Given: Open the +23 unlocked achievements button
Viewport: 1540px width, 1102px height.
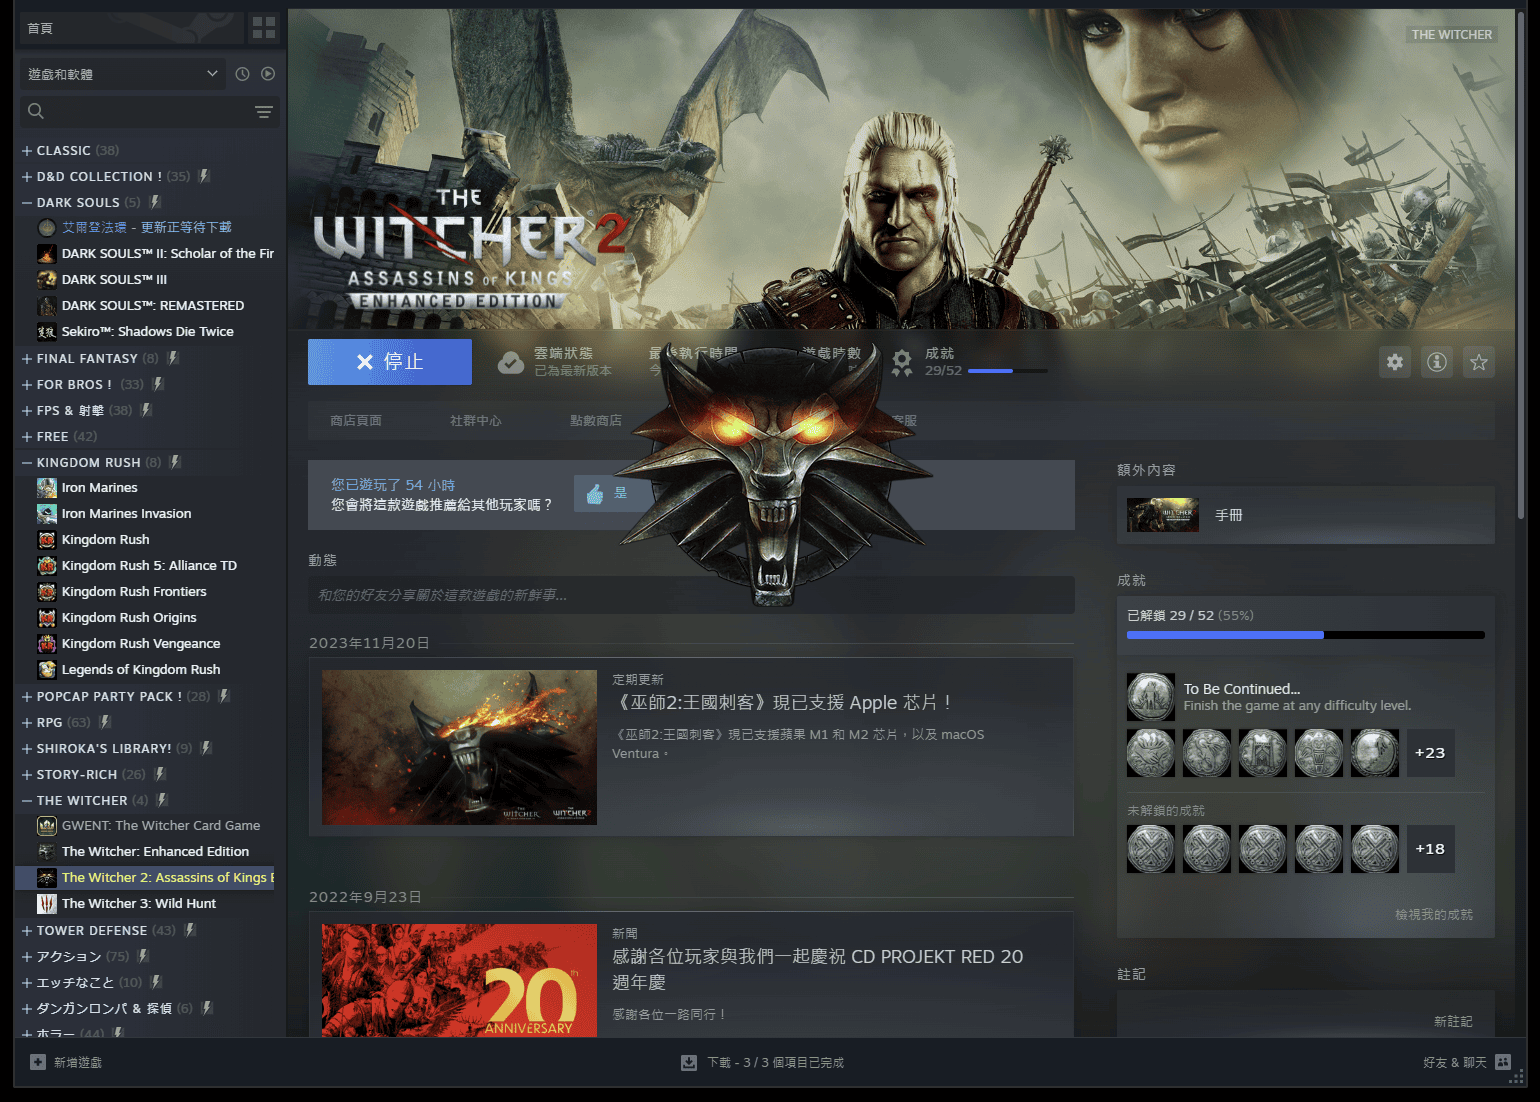Looking at the screenshot, I should (x=1430, y=753).
